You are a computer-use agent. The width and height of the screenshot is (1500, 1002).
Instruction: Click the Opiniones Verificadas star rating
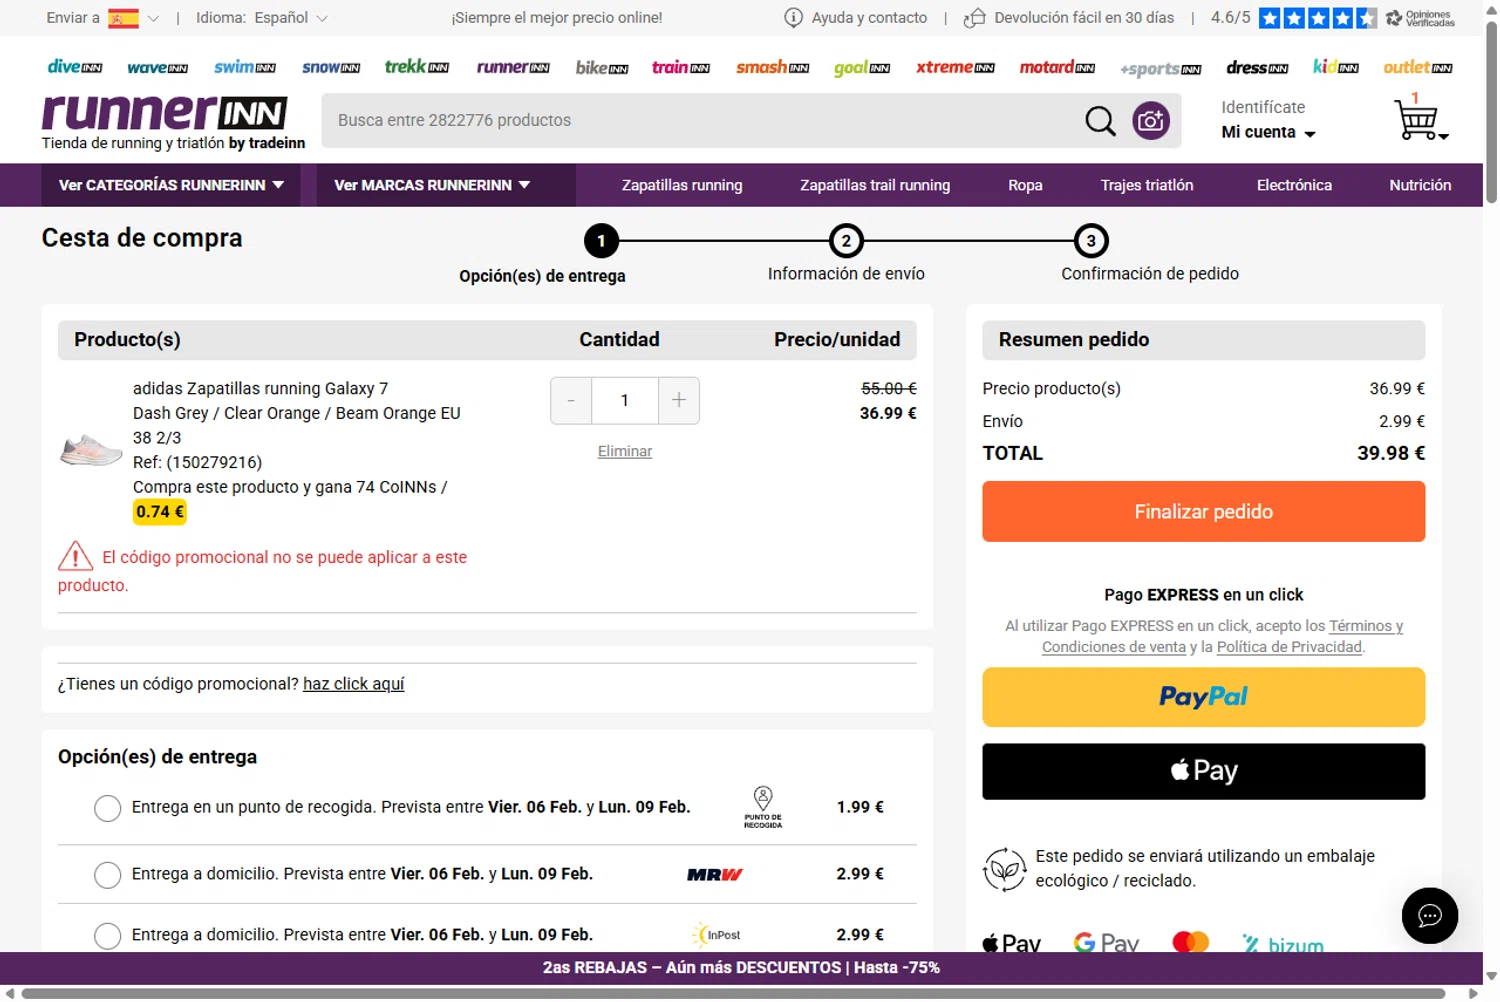pyautogui.click(x=1317, y=18)
